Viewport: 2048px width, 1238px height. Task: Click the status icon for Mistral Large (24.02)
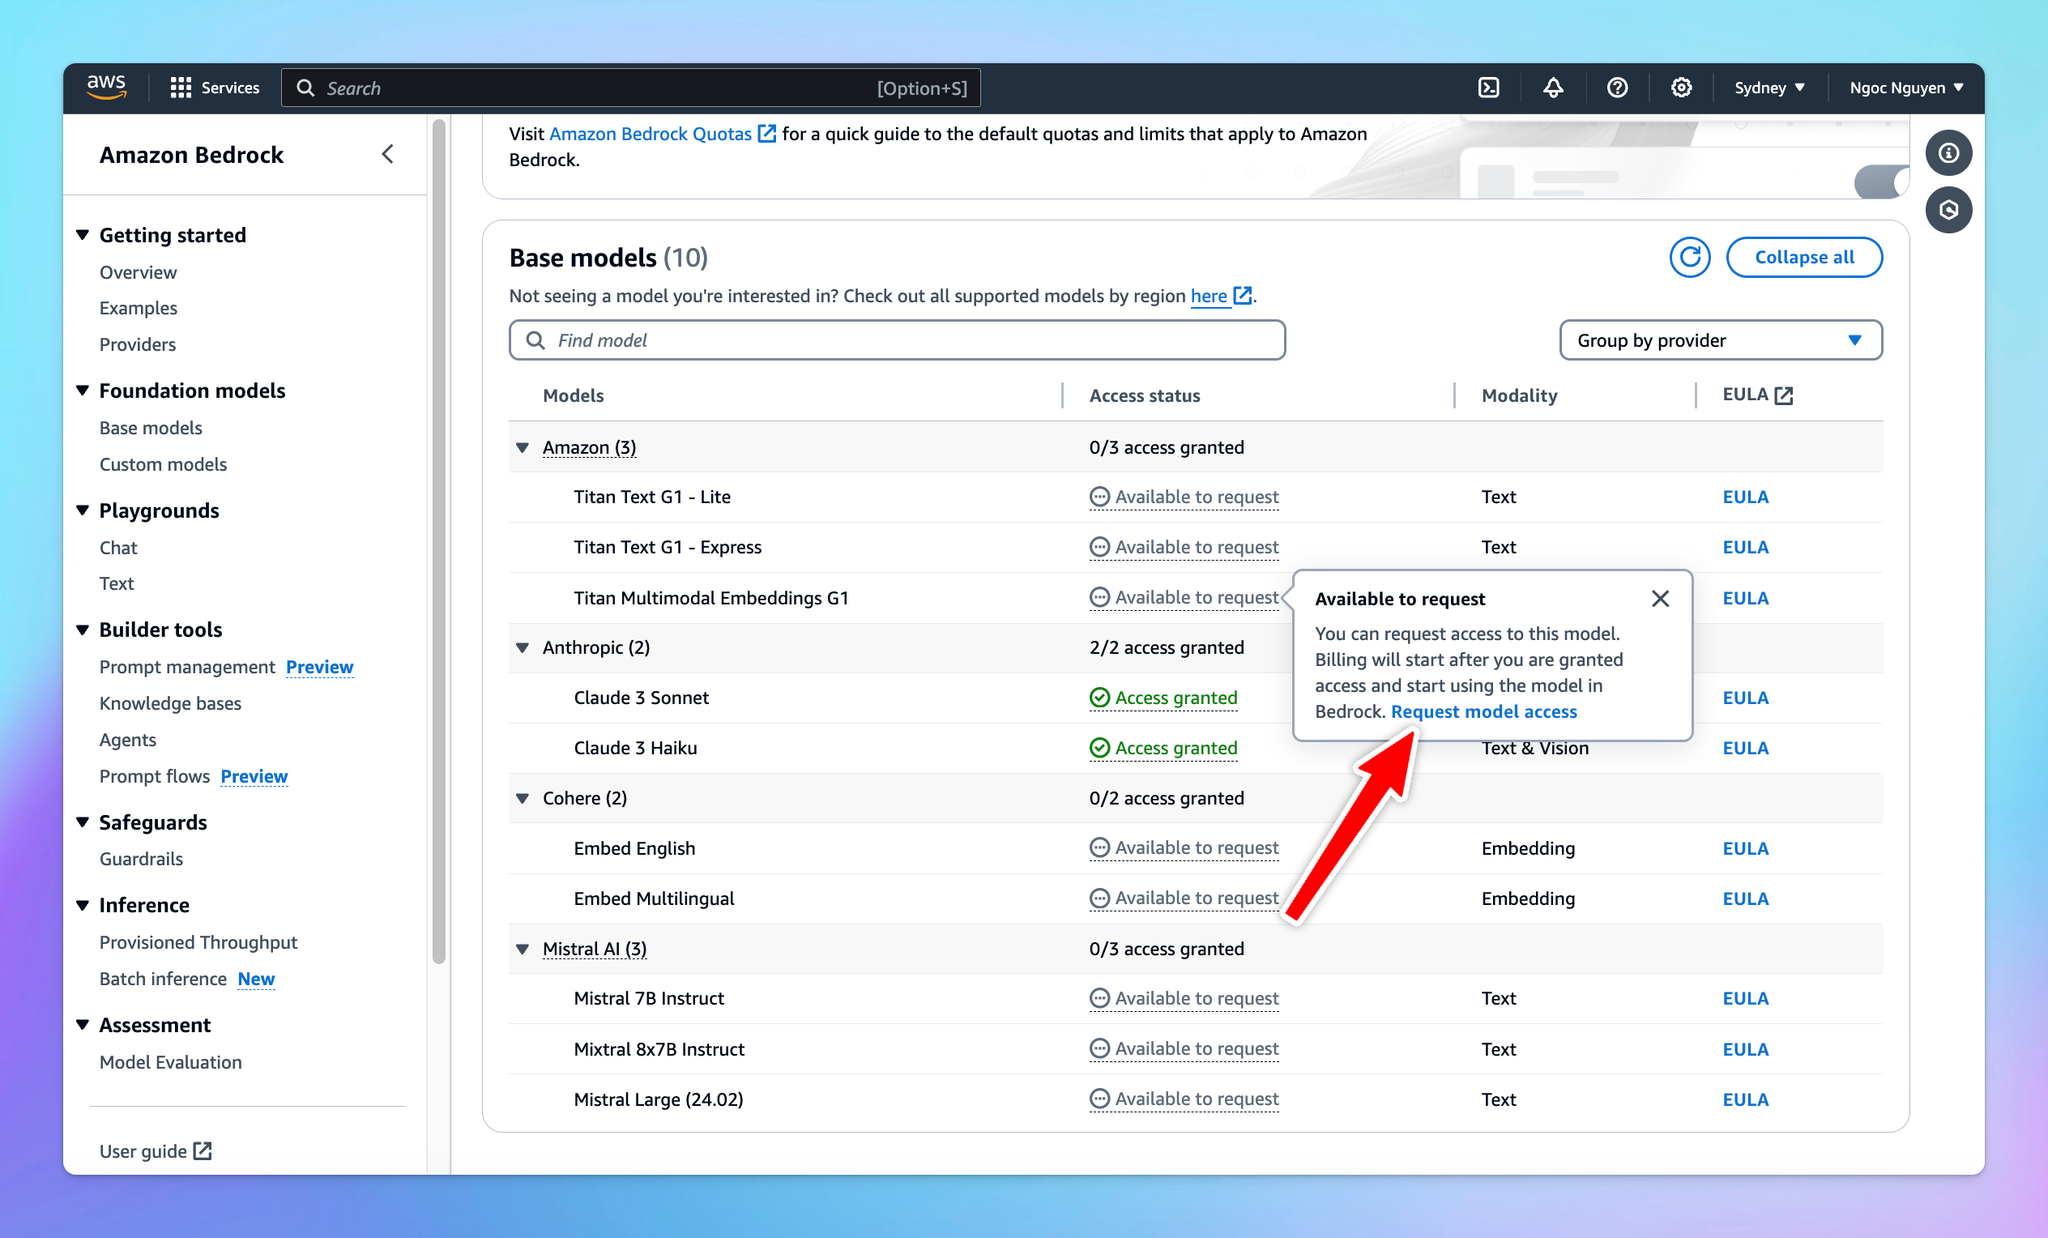pyautogui.click(x=1099, y=1099)
